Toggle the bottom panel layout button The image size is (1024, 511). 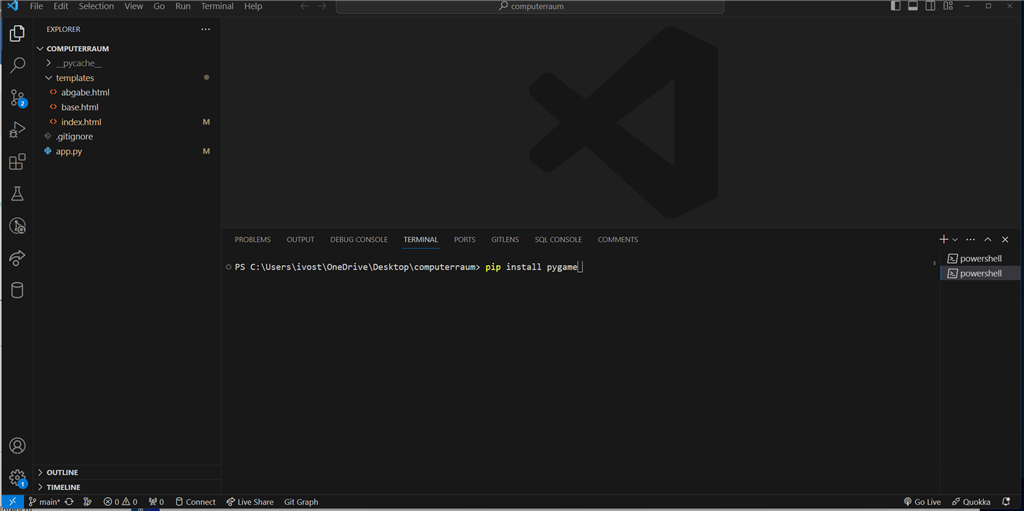[913, 6]
